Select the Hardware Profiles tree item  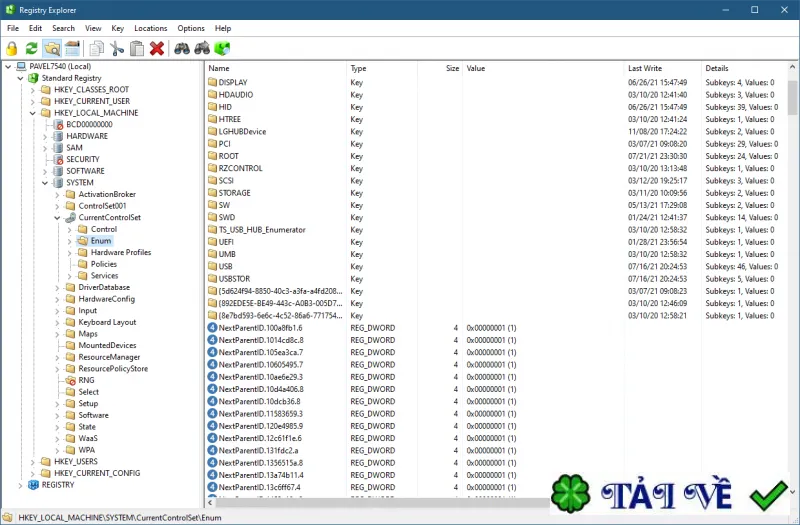tap(121, 253)
